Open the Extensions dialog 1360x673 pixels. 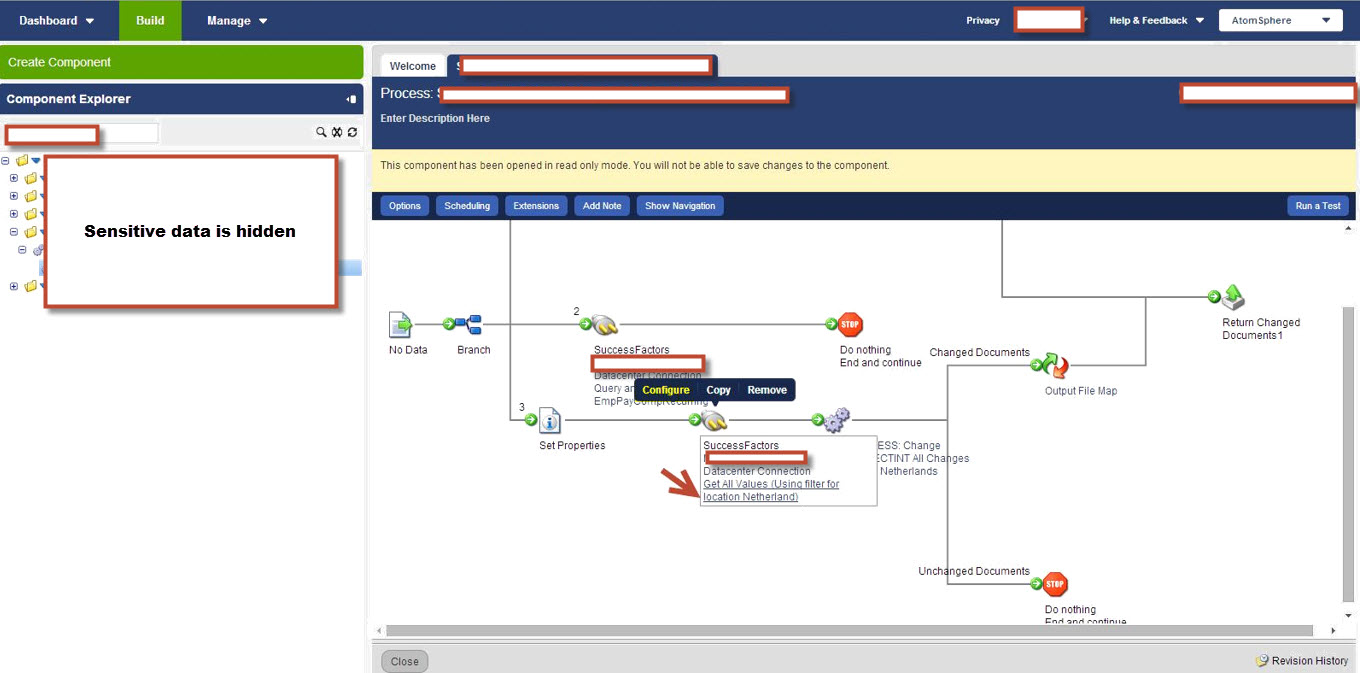536,206
